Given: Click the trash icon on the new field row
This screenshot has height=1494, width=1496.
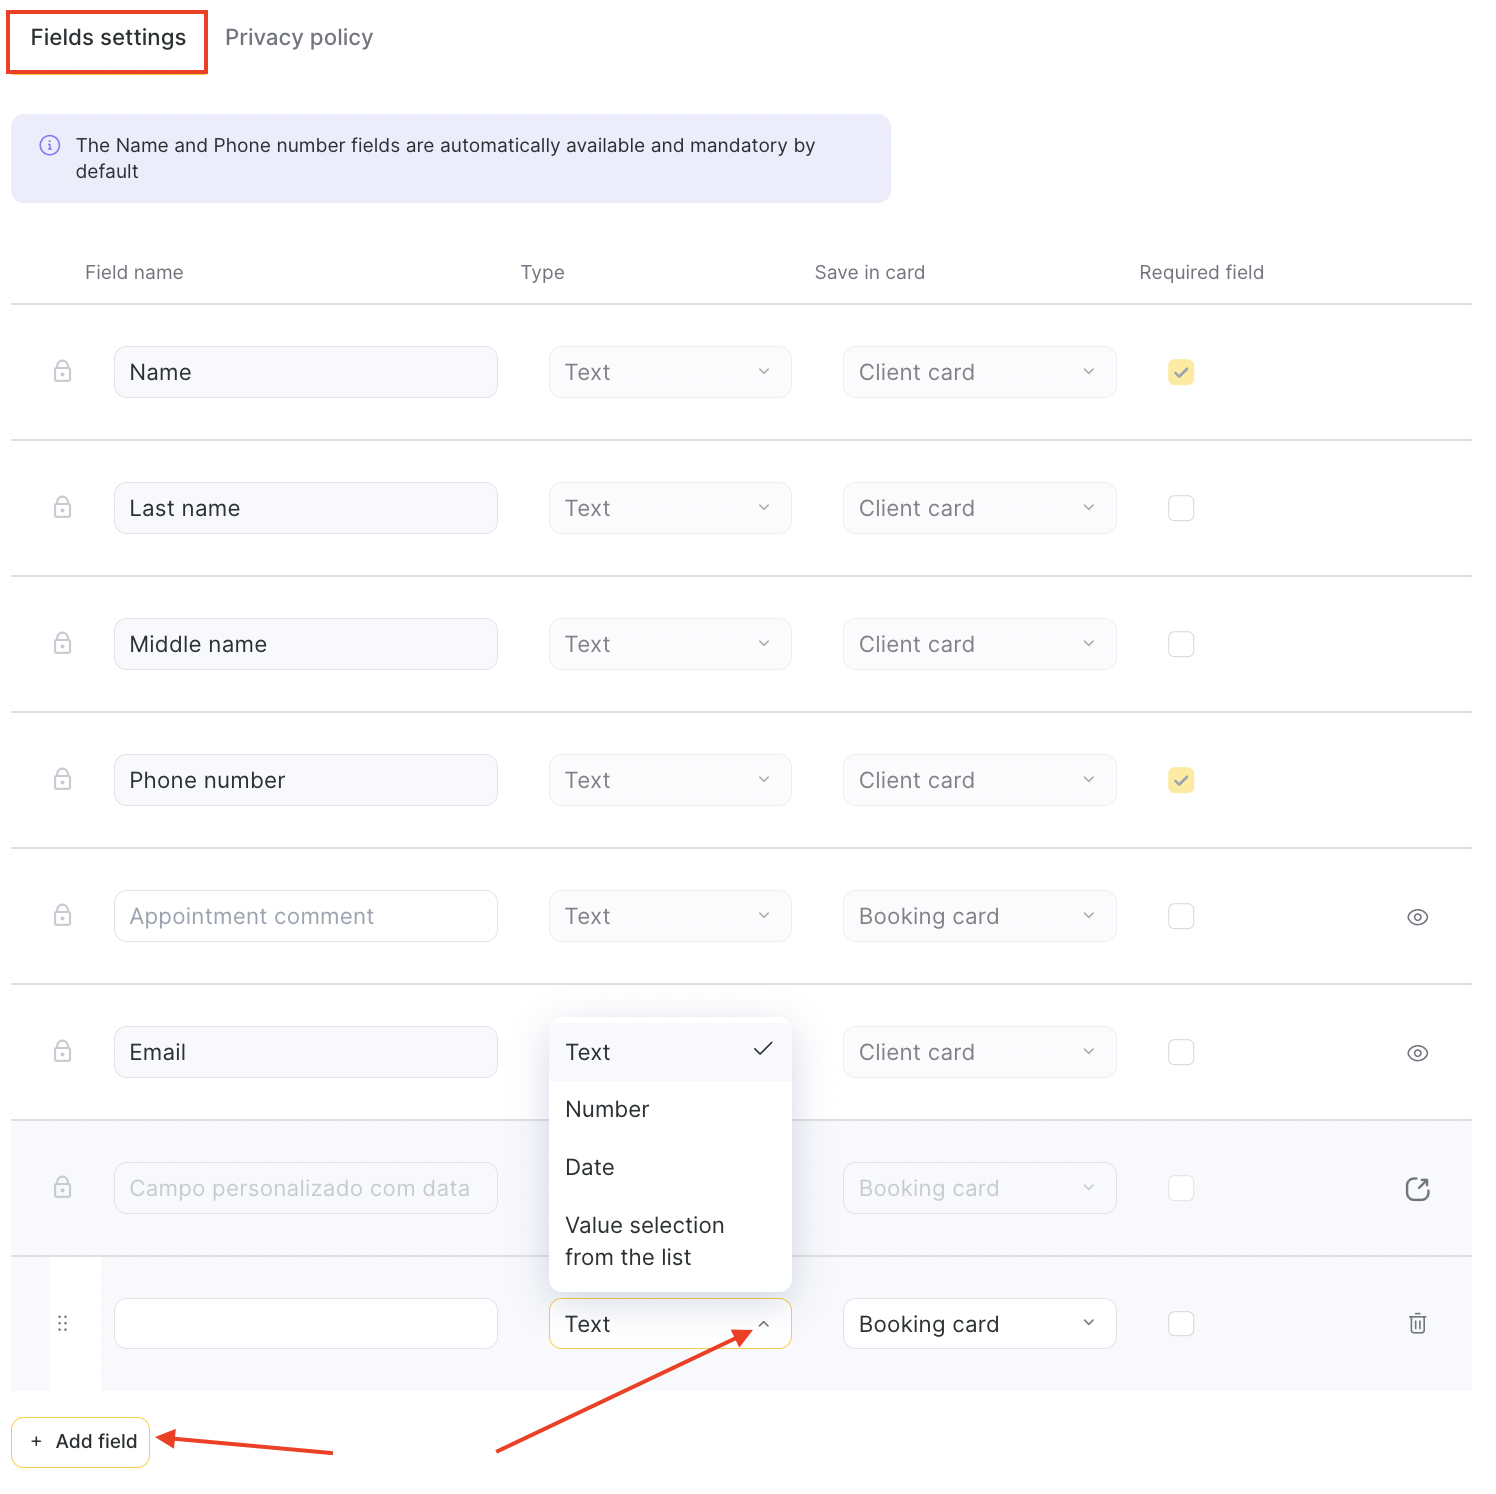Looking at the screenshot, I should click(1417, 1324).
